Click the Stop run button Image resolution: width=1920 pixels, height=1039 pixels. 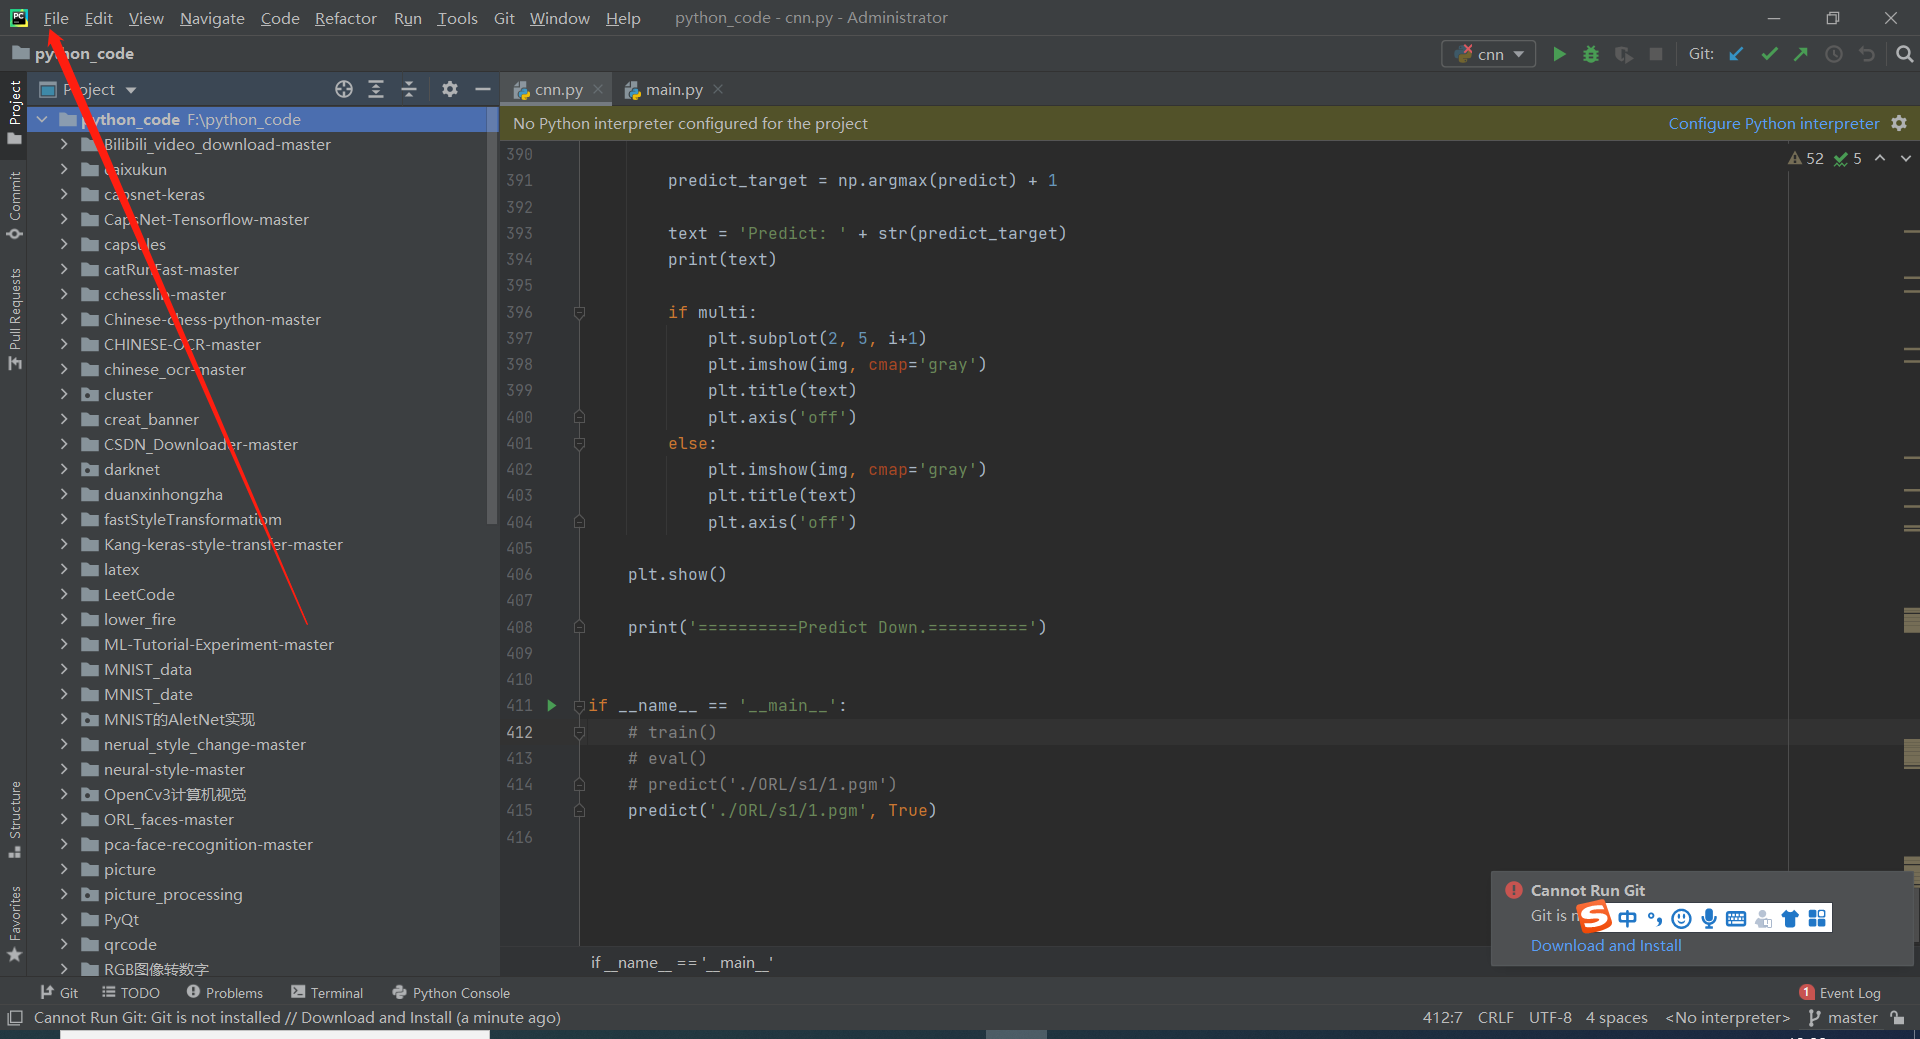1656,54
